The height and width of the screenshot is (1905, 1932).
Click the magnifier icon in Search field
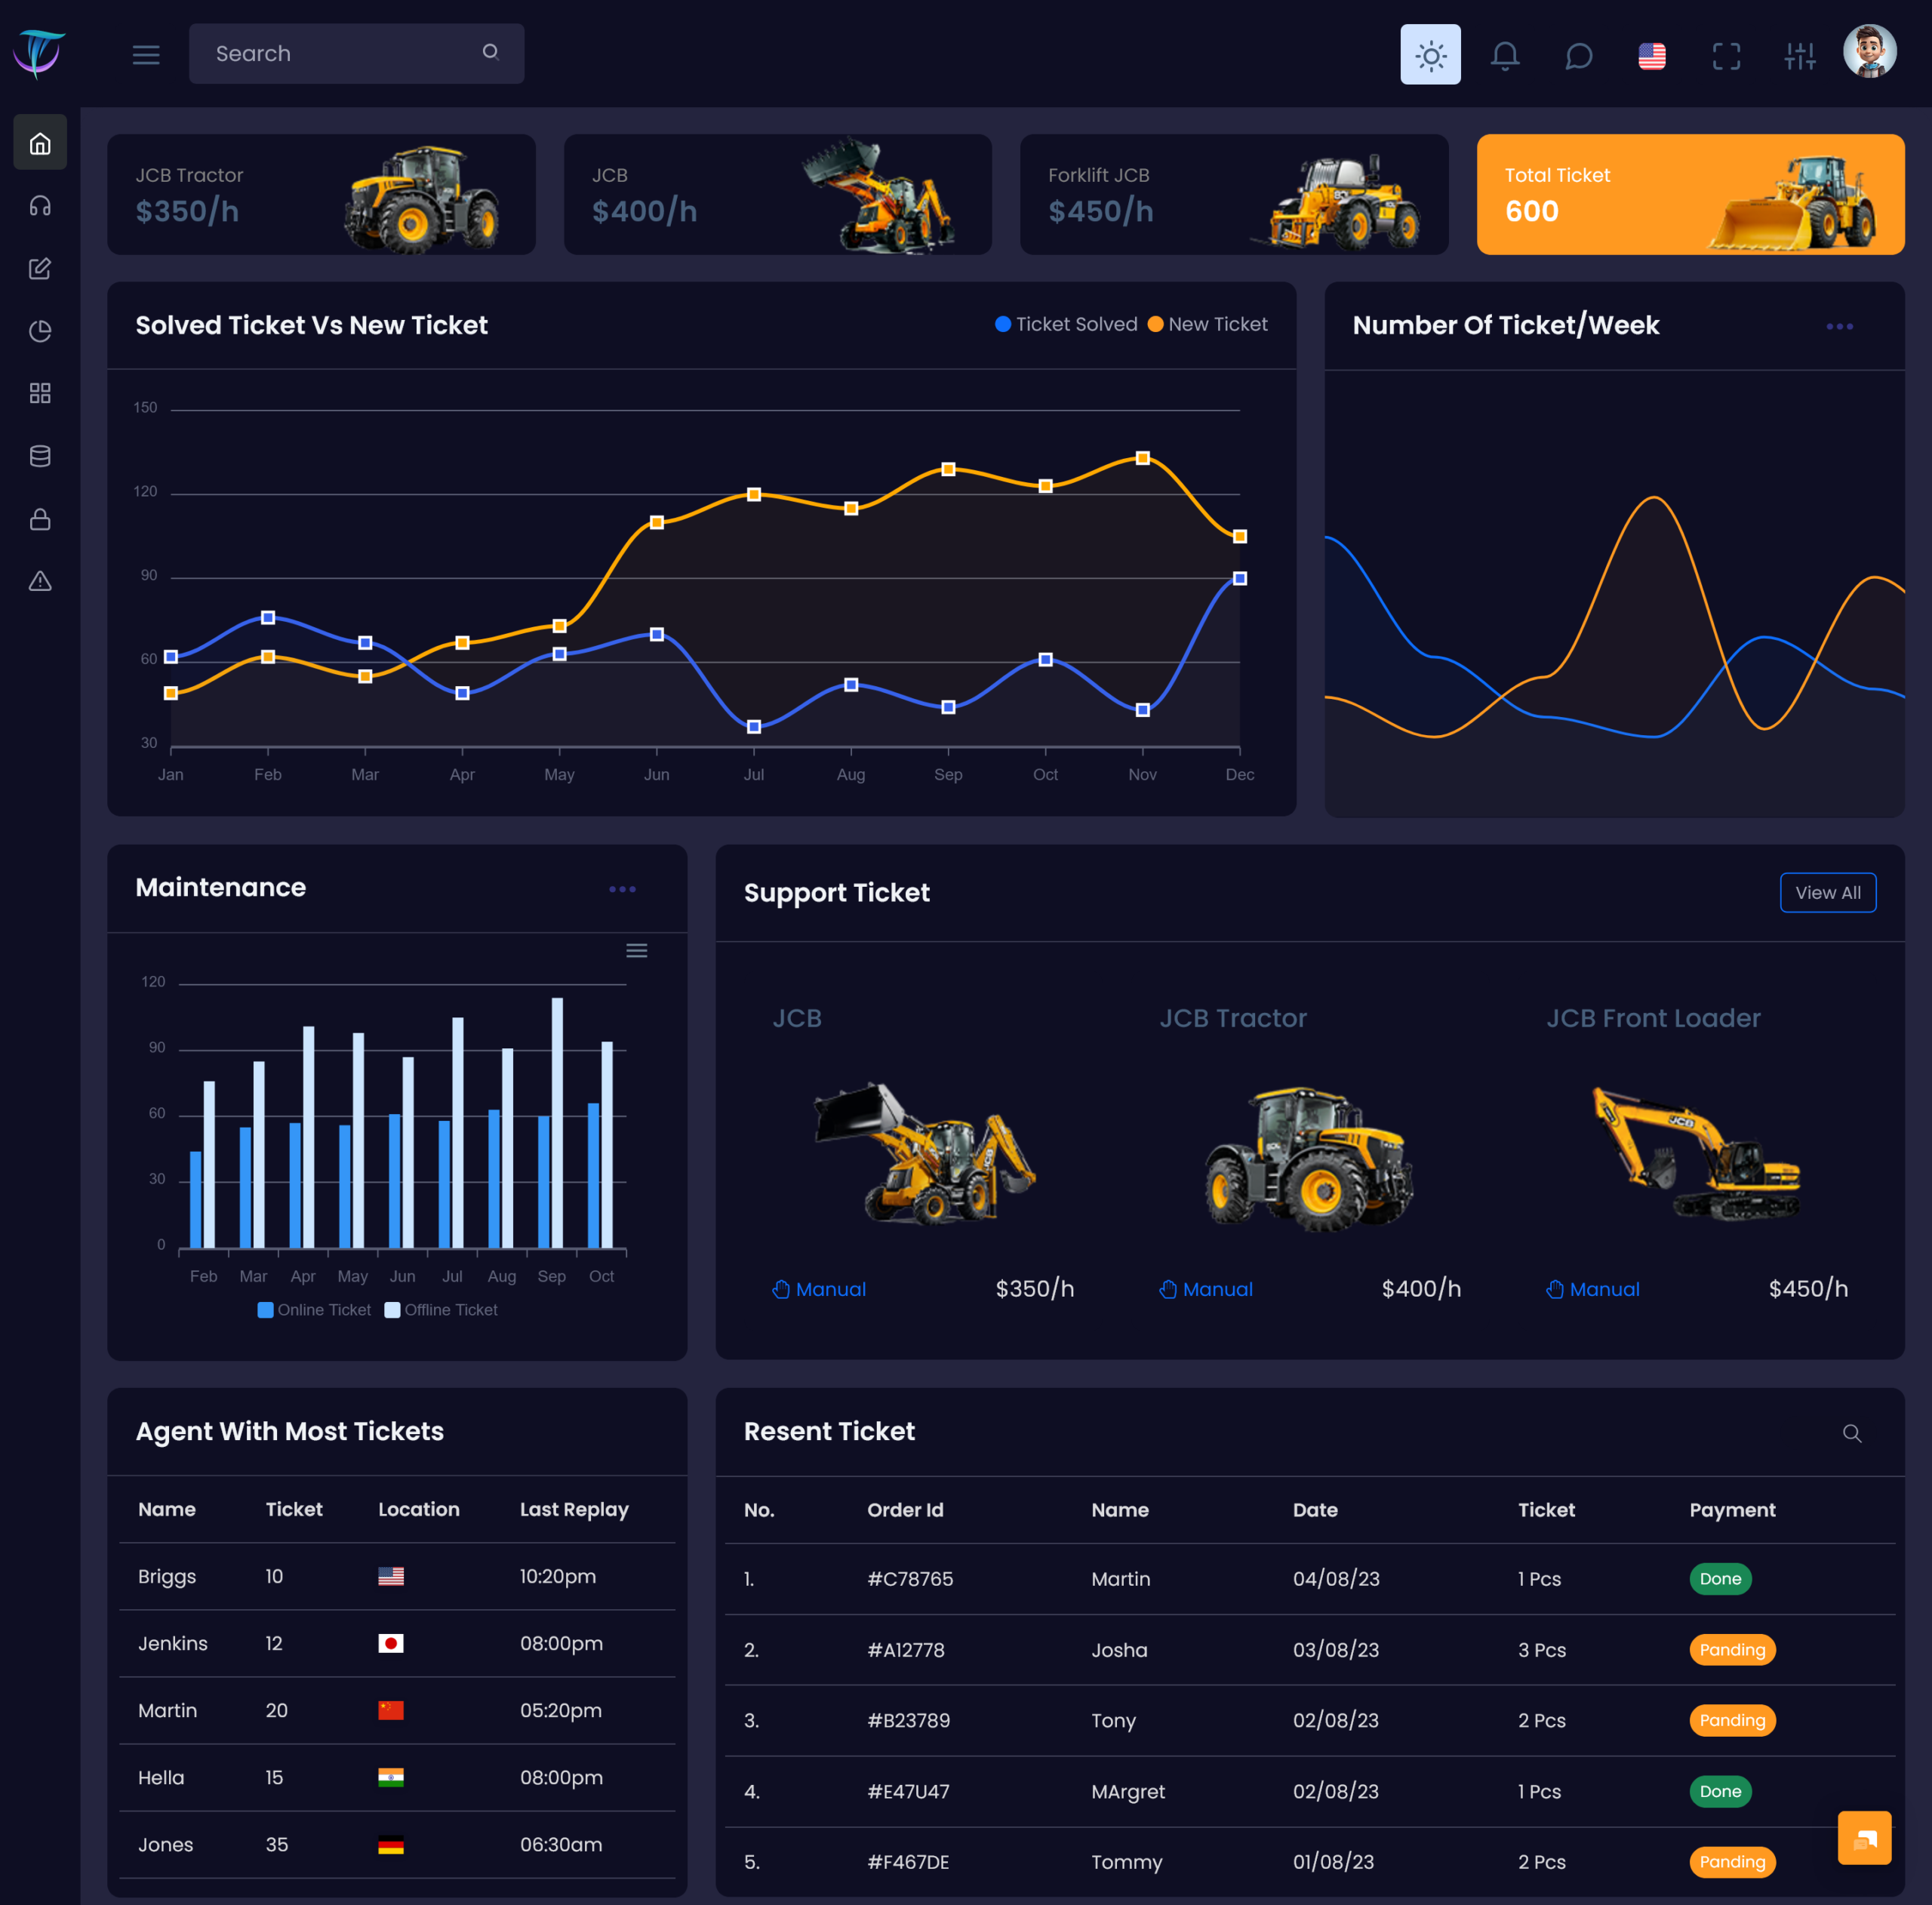(490, 52)
